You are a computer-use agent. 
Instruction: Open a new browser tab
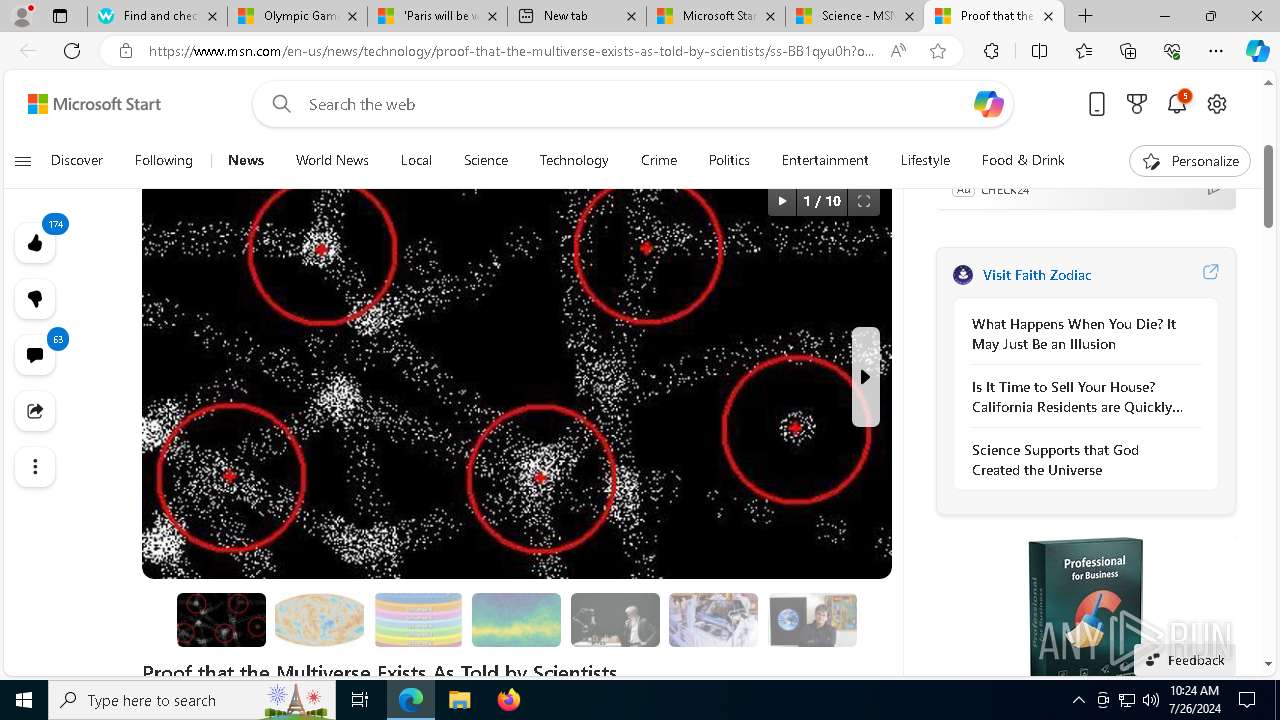click(1085, 16)
